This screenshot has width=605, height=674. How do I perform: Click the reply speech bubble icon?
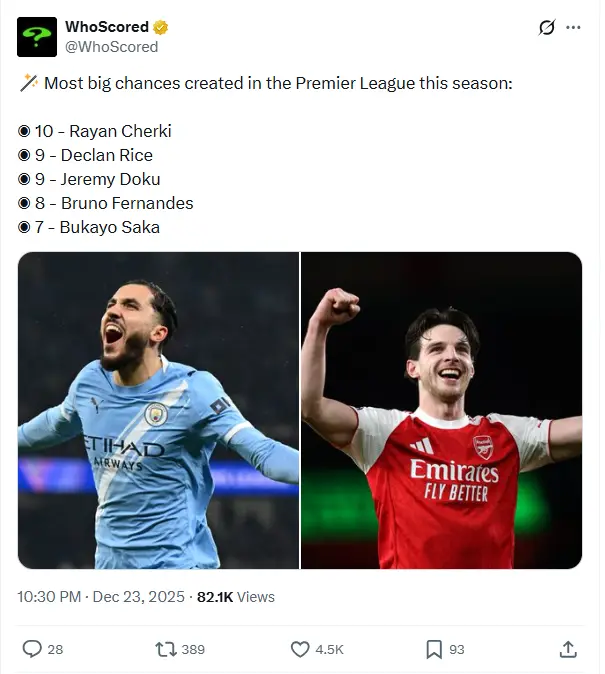click(32, 649)
